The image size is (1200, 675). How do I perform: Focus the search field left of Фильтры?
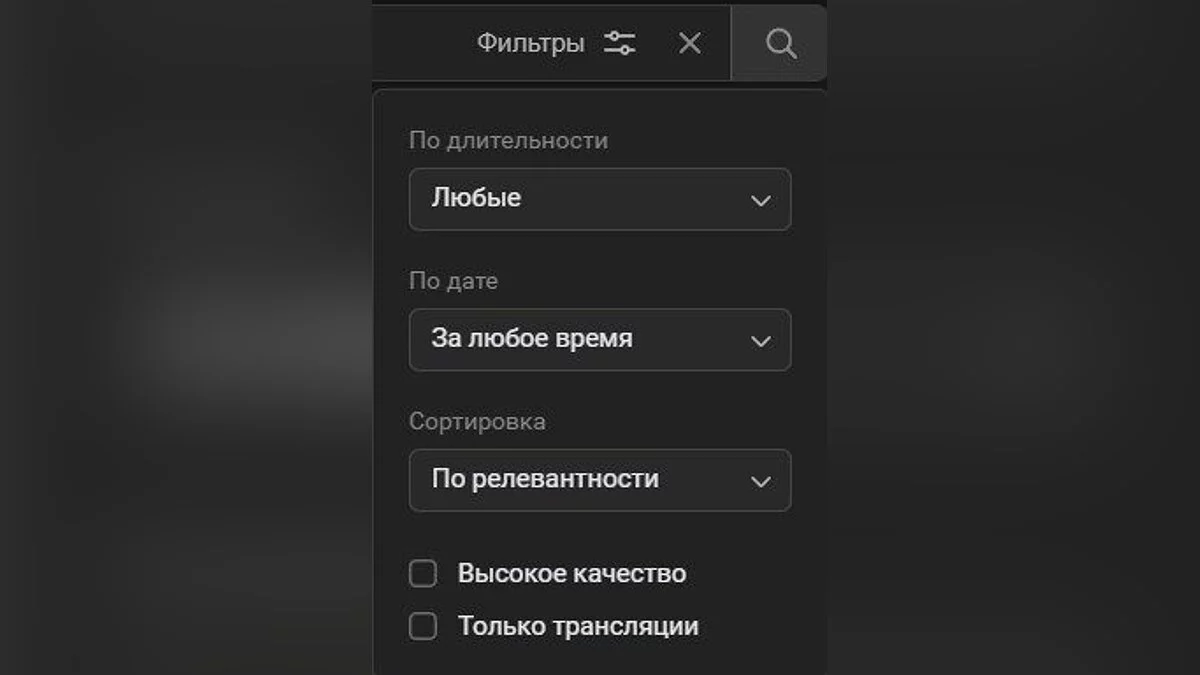coord(420,43)
